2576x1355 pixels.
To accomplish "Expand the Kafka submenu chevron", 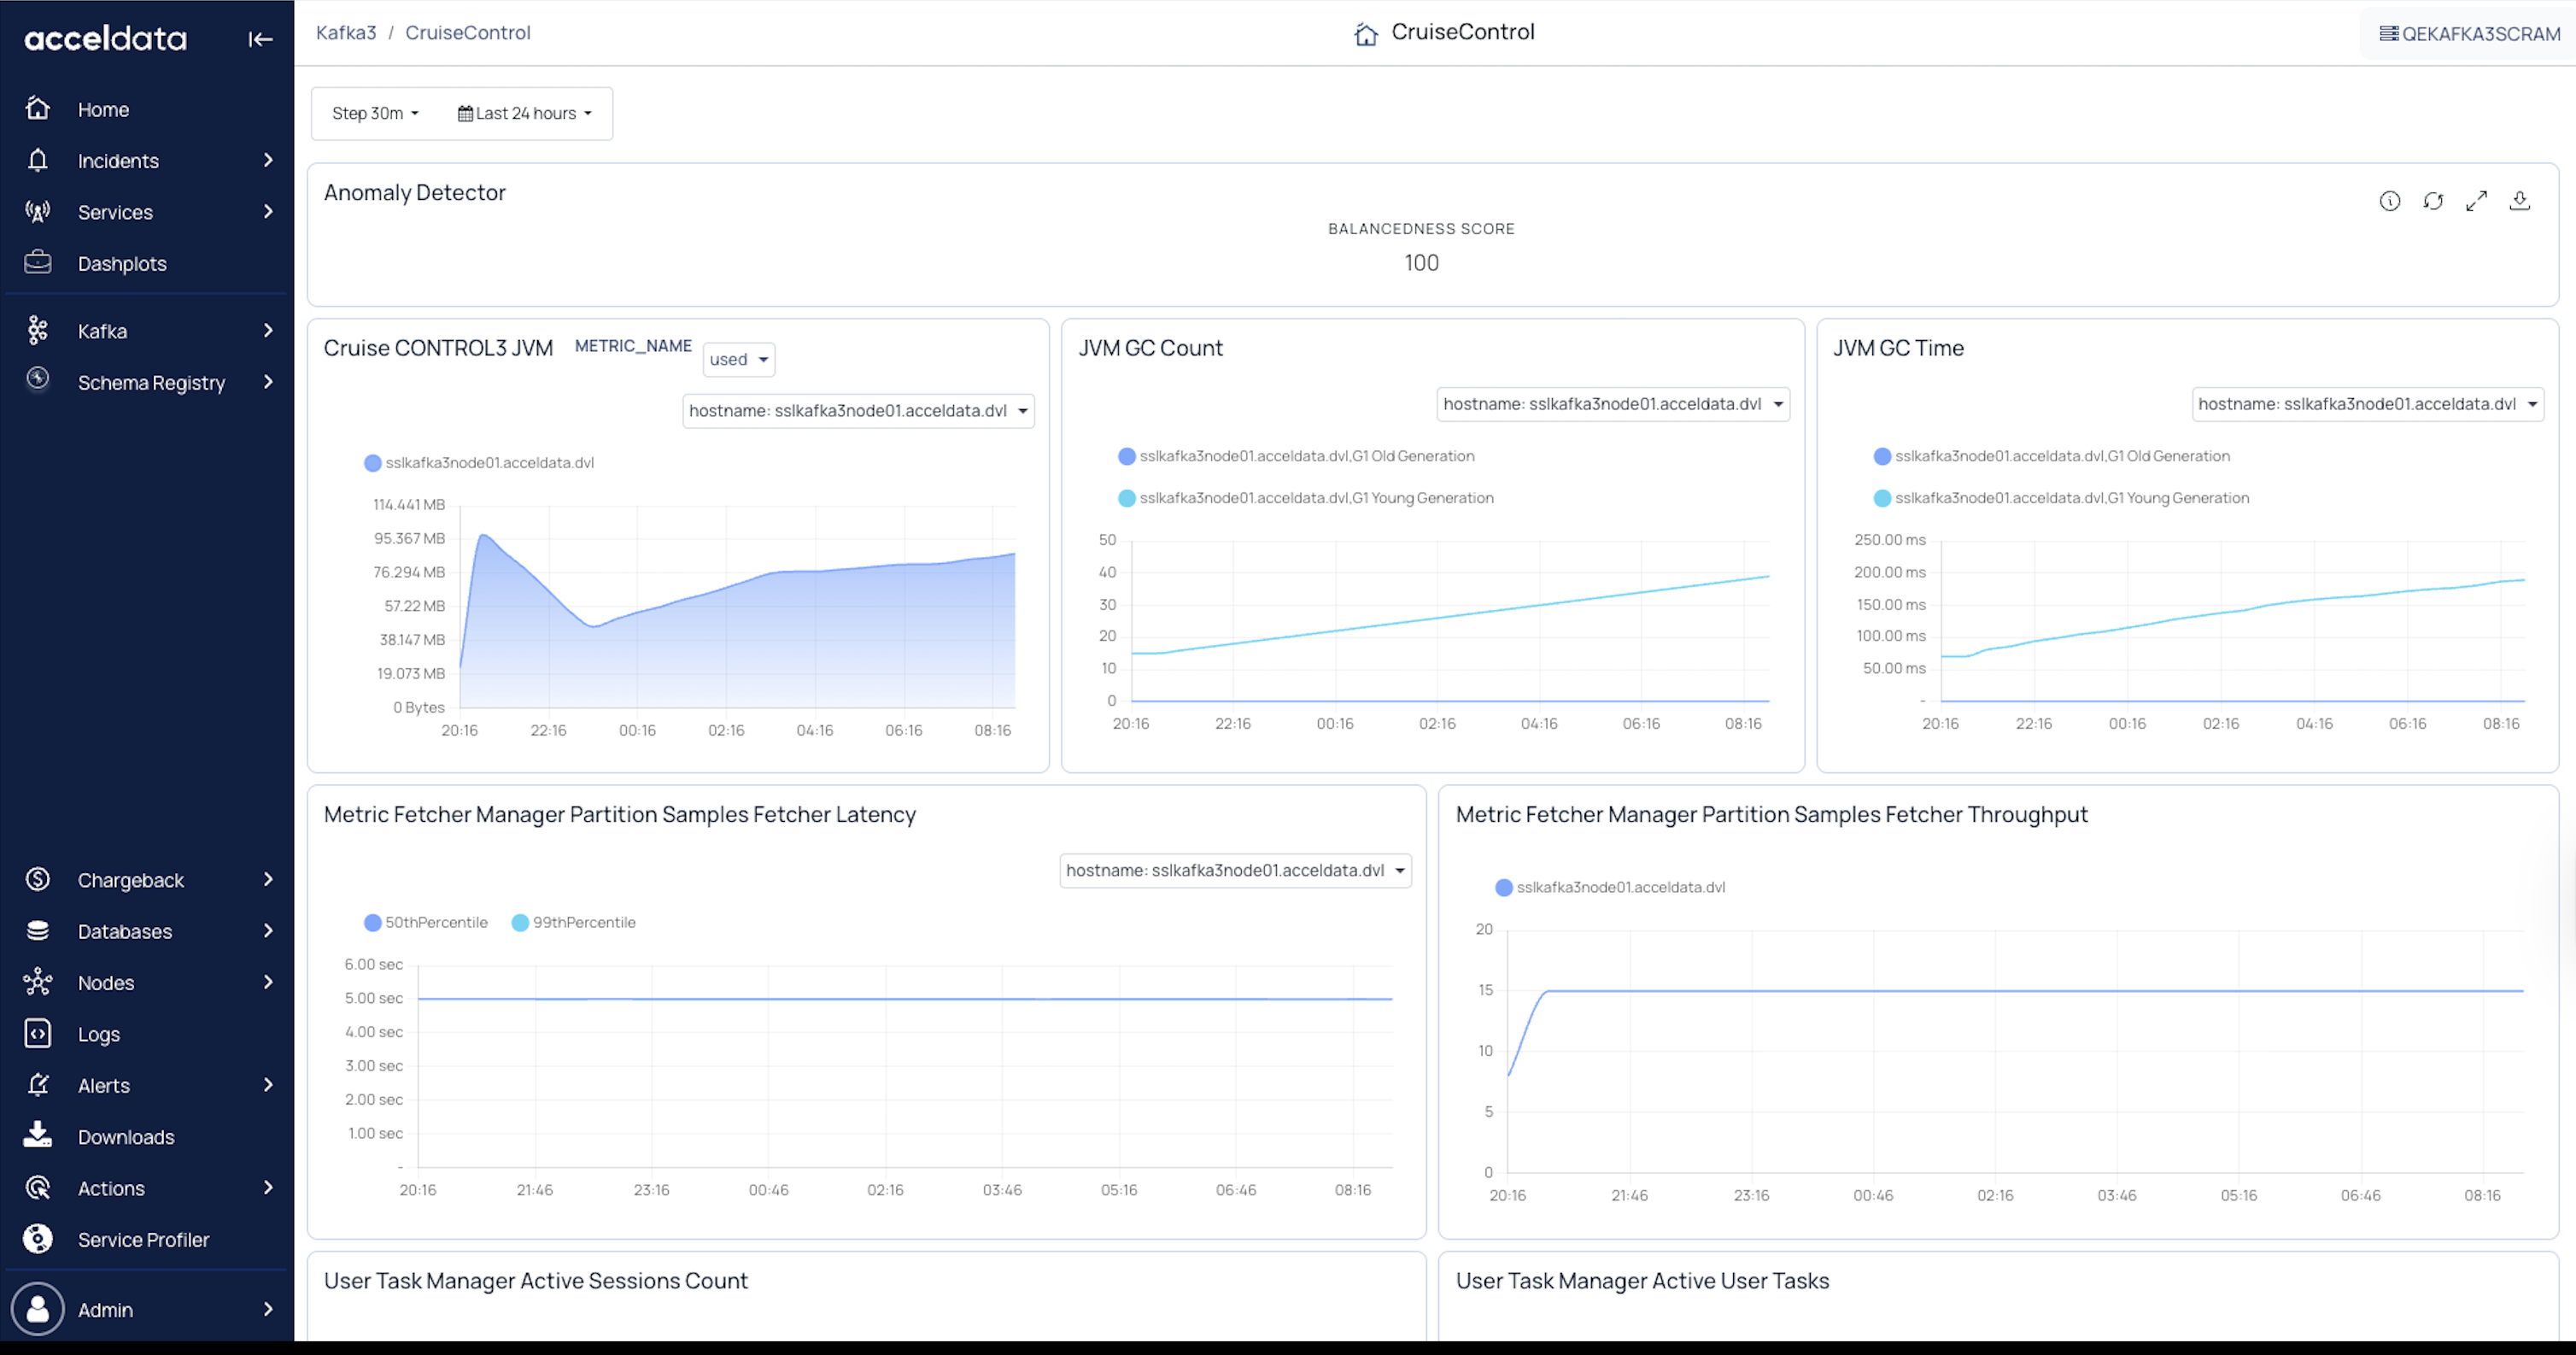I will click(268, 330).
